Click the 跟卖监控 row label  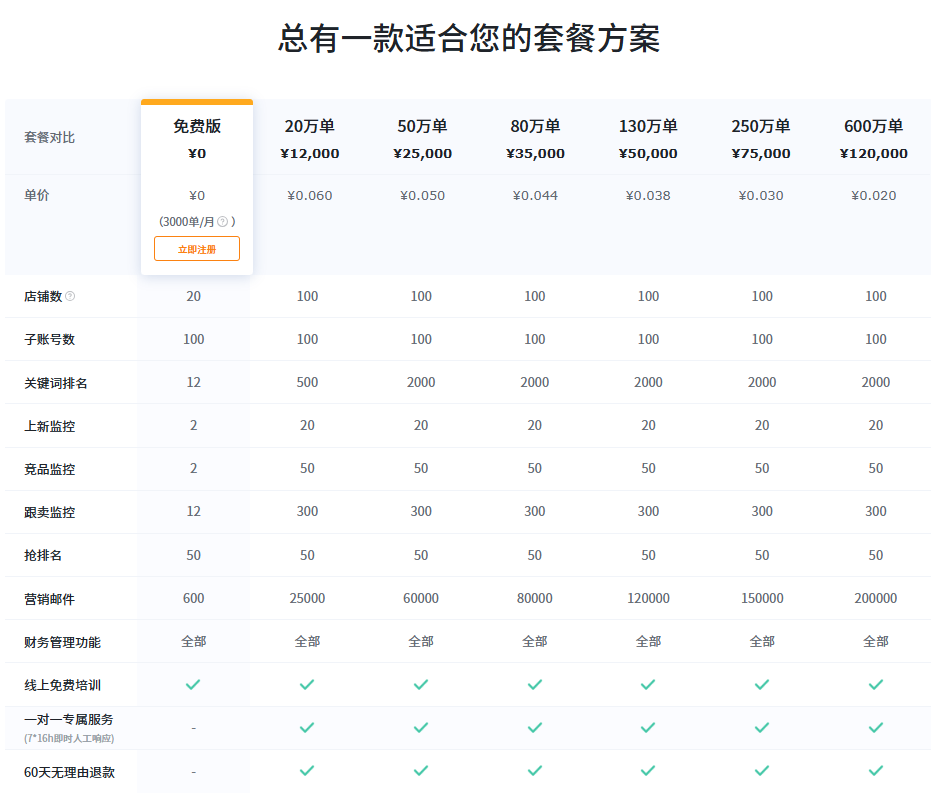point(49,512)
